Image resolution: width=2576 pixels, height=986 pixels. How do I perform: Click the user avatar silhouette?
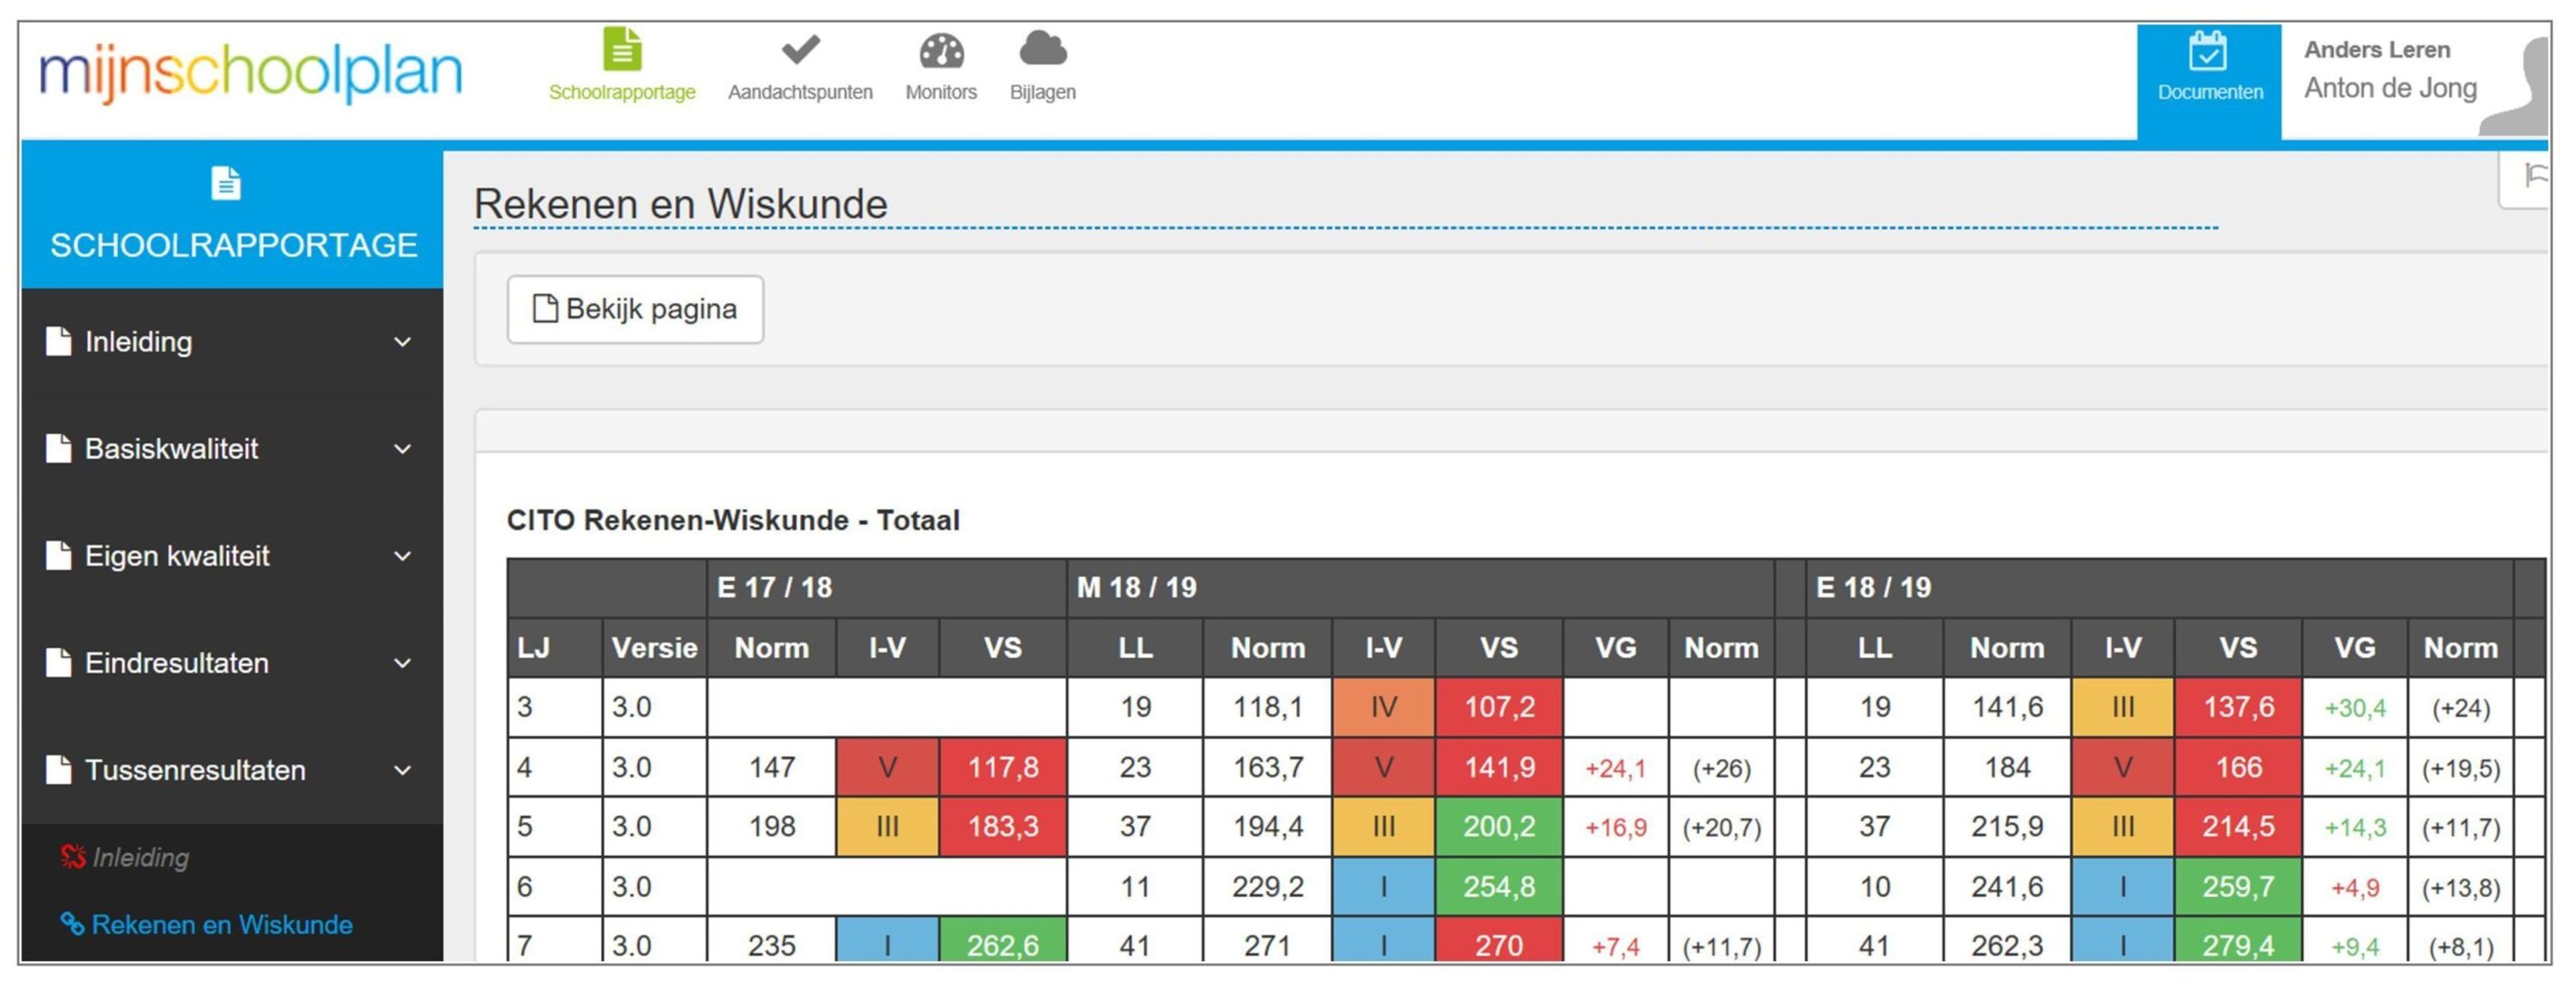tap(2515, 87)
